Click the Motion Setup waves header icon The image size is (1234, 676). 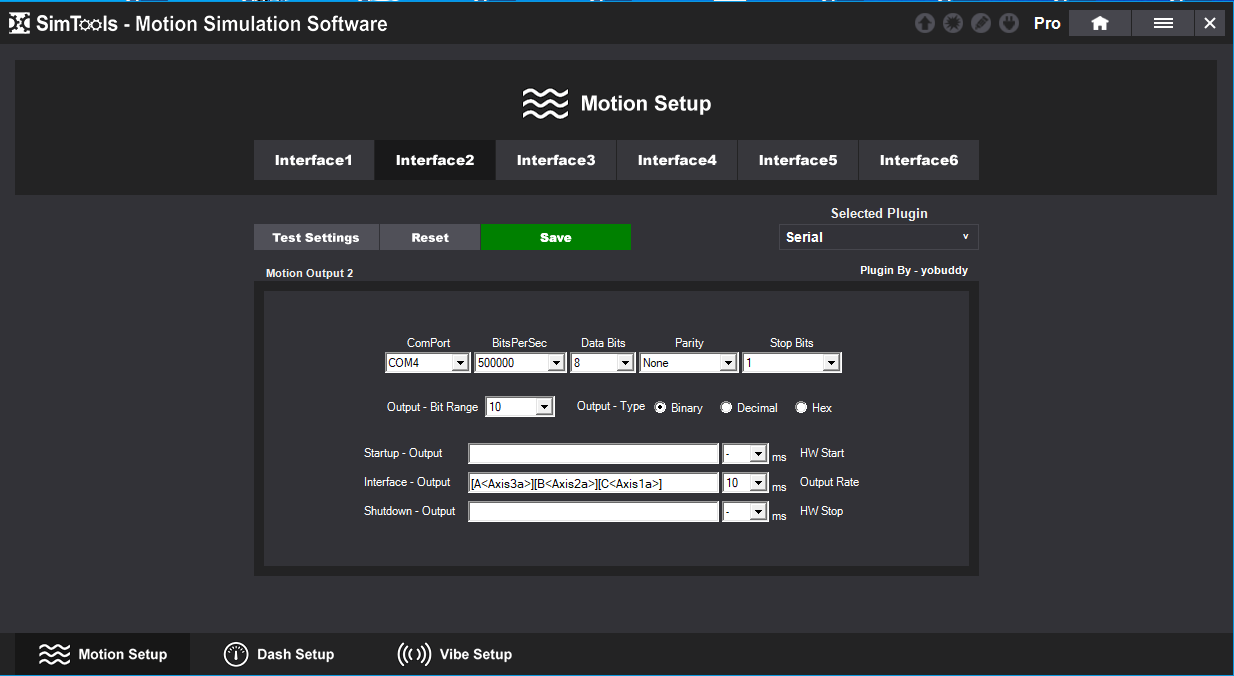[x=545, y=103]
